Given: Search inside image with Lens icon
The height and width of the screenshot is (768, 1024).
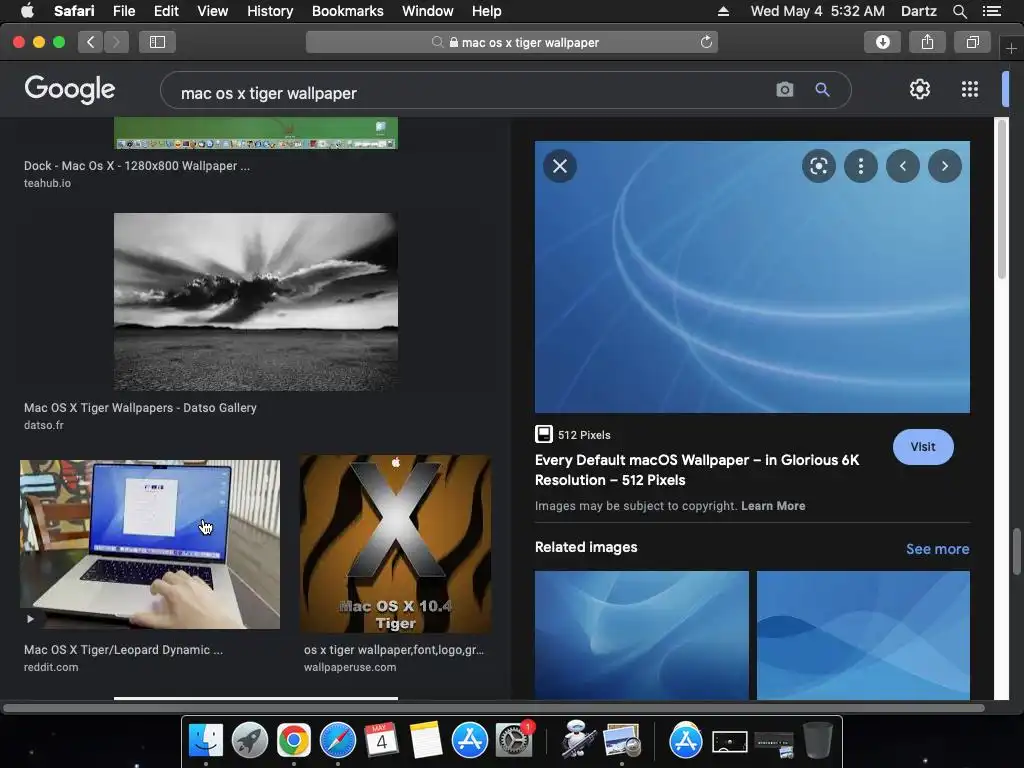Looking at the screenshot, I should click(x=818, y=166).
